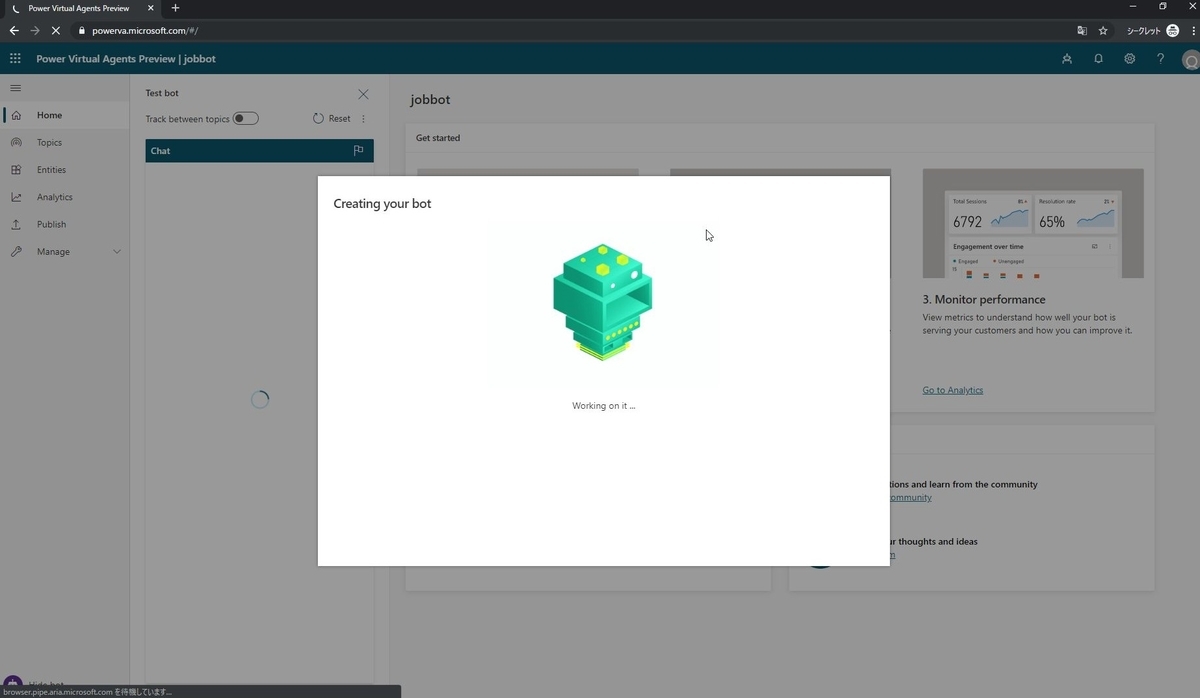The height and width of the screenshot is (698, 1200).
Task: Click the jobbot page title
Action: (x=430, y=100)
